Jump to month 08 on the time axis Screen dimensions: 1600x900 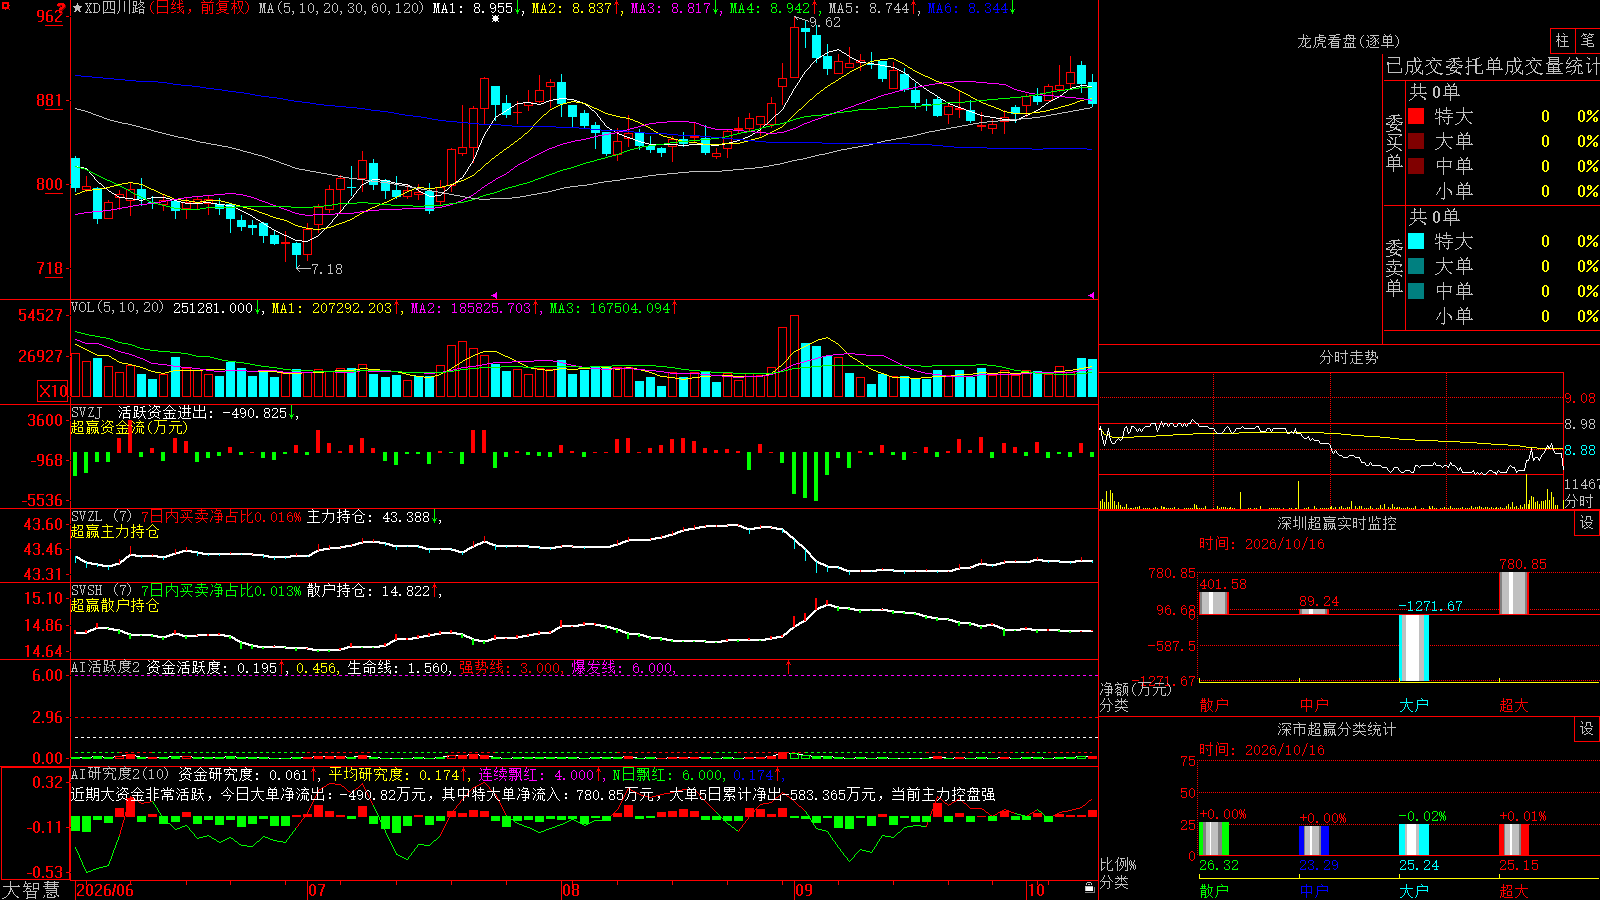click(x=571, y=890)
